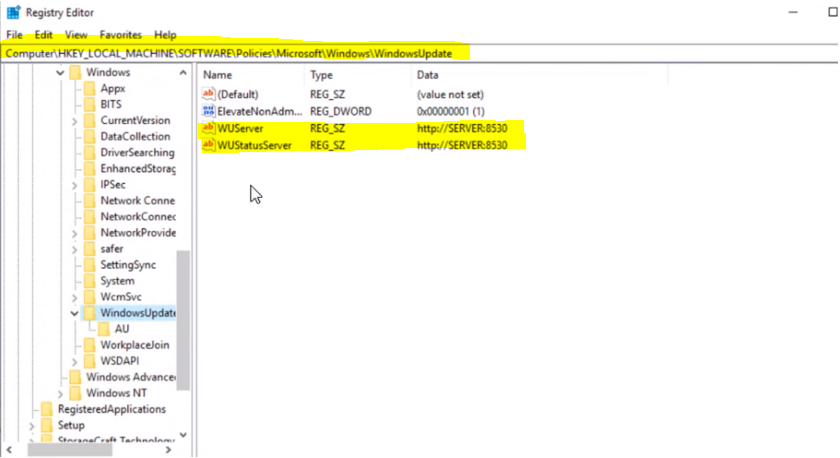Click the WcmSvc folder icon

pyautogui.click(x=90, y=297)
